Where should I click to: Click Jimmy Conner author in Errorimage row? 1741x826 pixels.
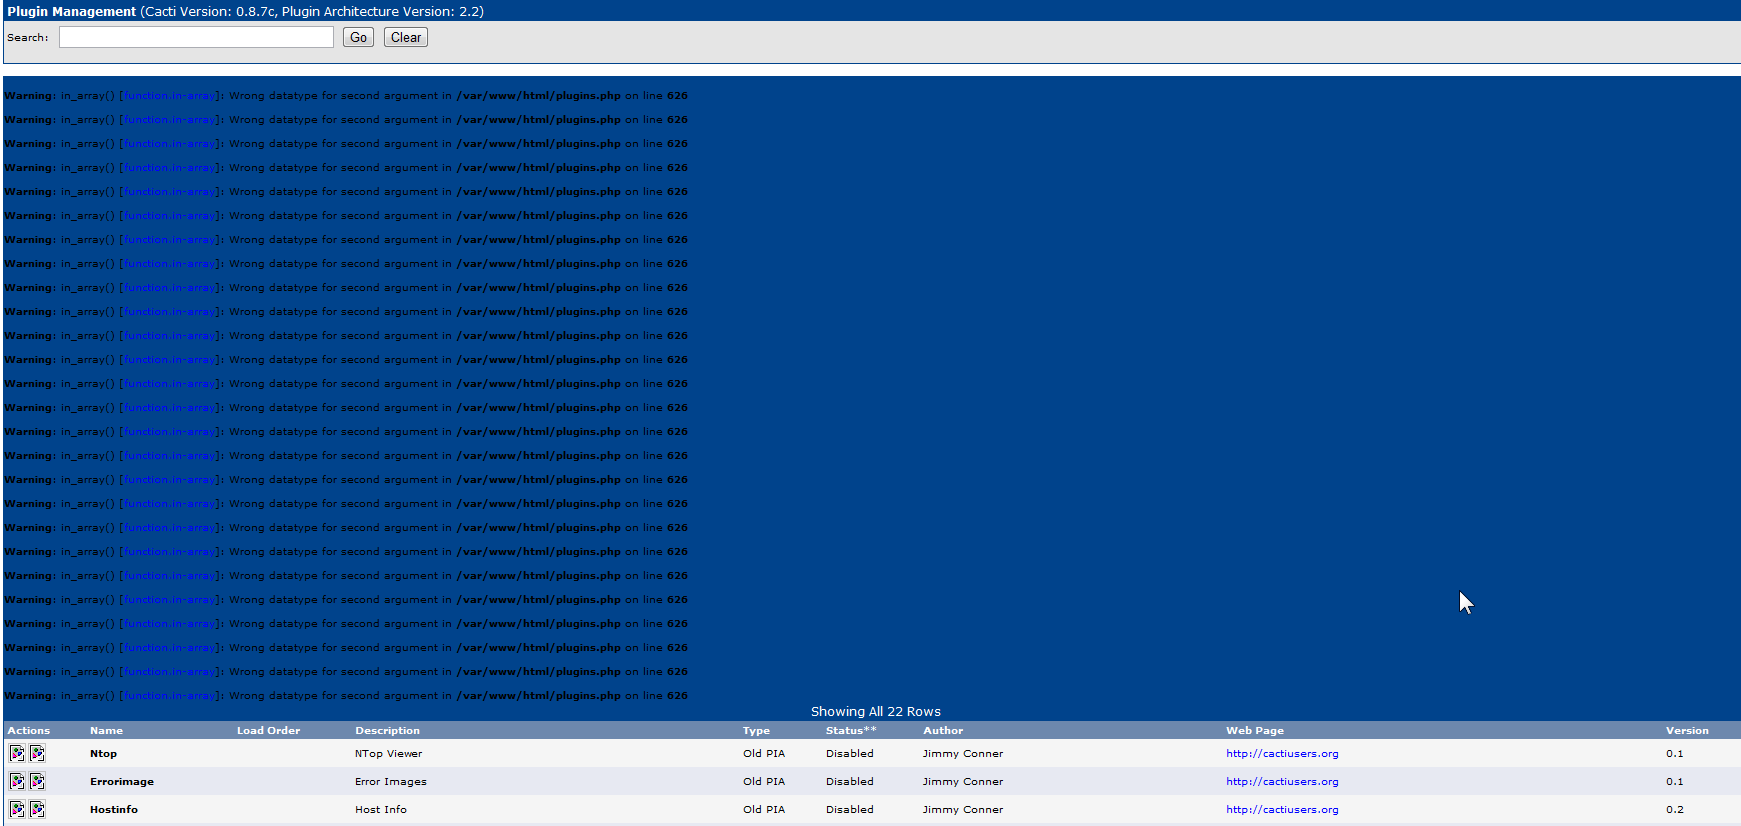coord(963,782)
